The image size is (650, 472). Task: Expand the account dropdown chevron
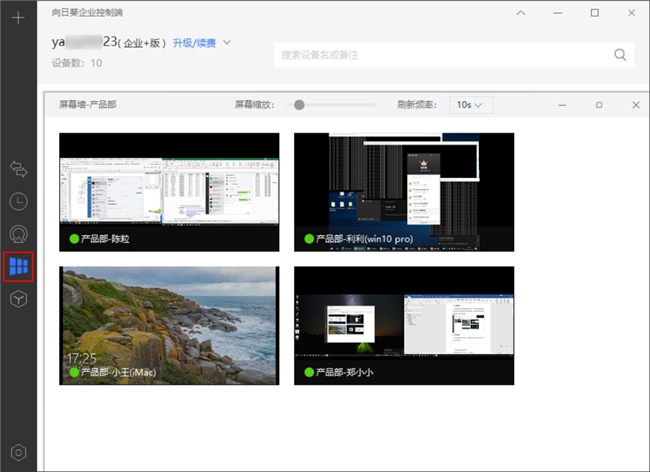tap(227, 43)
